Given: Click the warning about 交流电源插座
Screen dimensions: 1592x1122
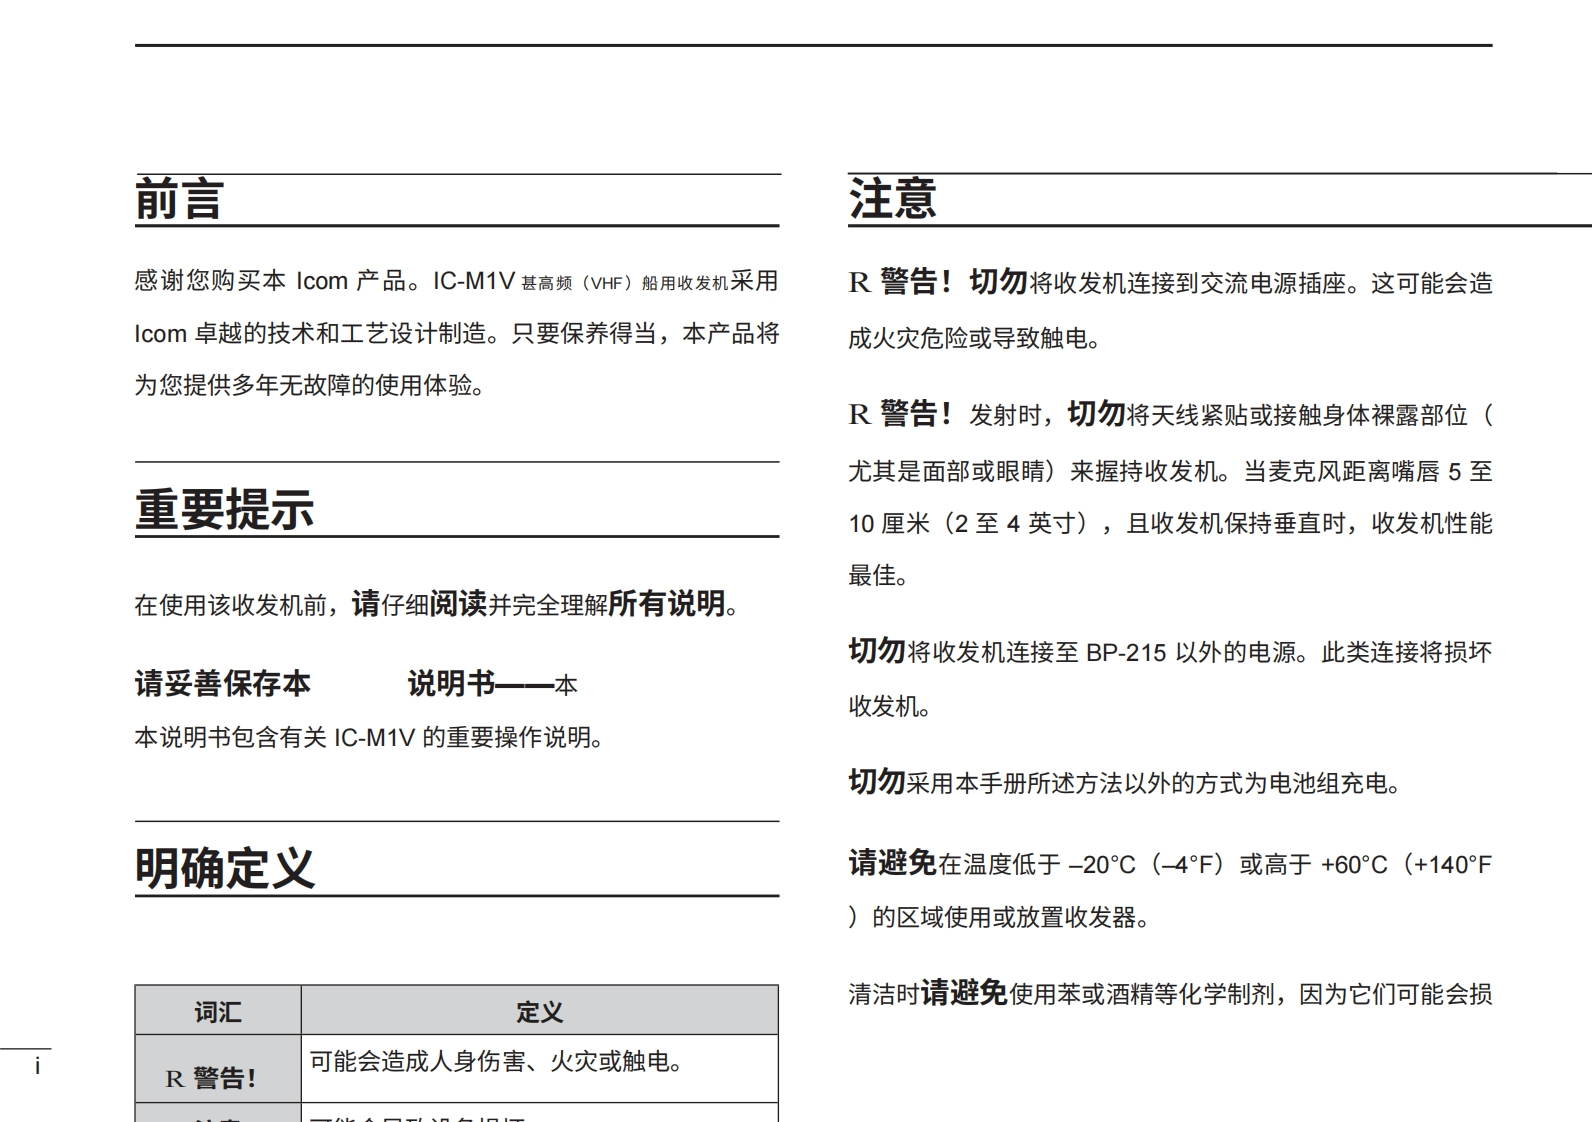Looking at the screenshot, I should tap(1170, 284).
